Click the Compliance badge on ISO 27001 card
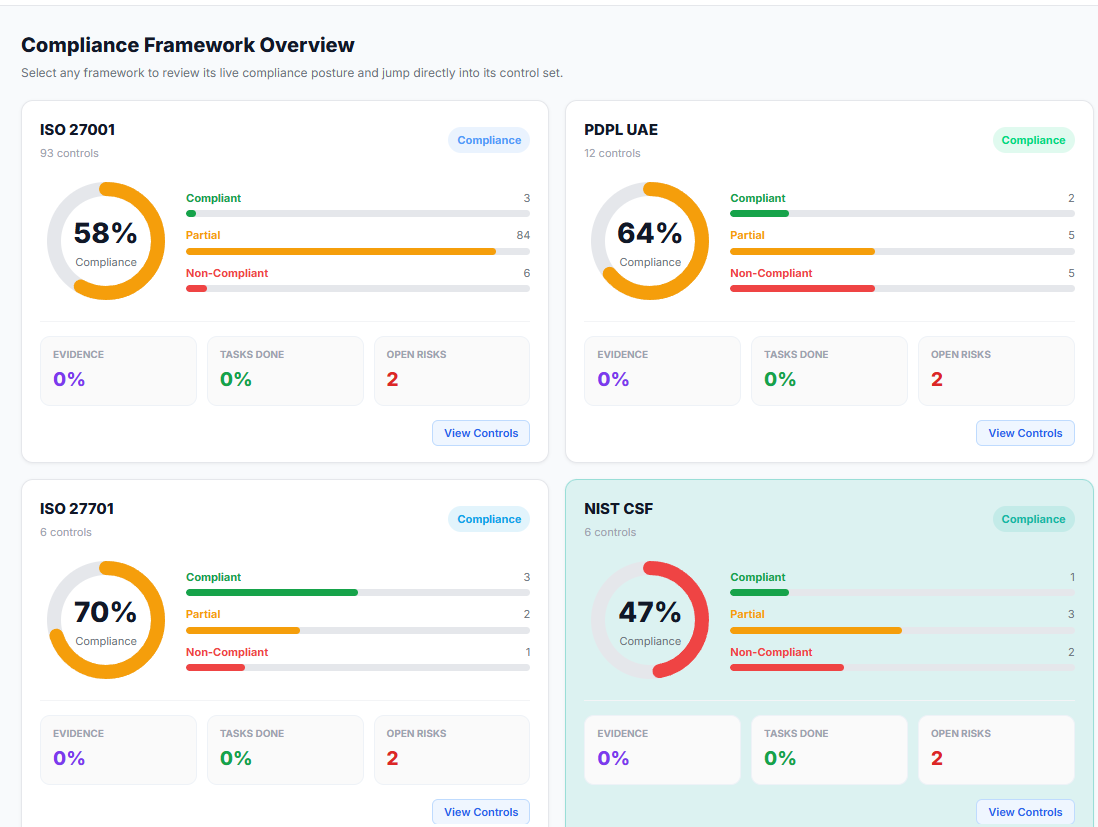This screenshot has width=1098, height=827. click(489, 140)
